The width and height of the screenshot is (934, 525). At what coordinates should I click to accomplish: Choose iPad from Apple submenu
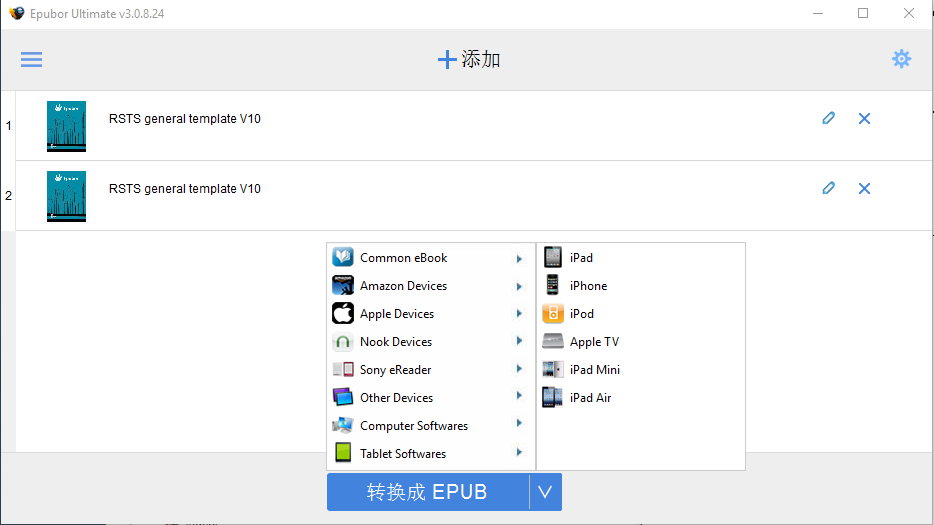click(x=640, y=257)
